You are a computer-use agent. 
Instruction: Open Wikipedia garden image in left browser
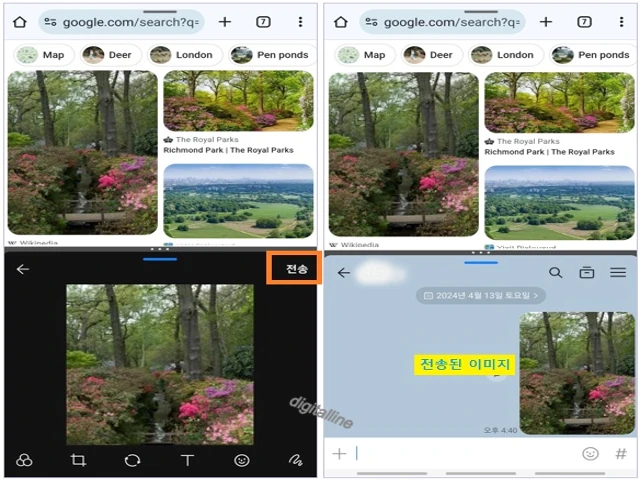82,153
